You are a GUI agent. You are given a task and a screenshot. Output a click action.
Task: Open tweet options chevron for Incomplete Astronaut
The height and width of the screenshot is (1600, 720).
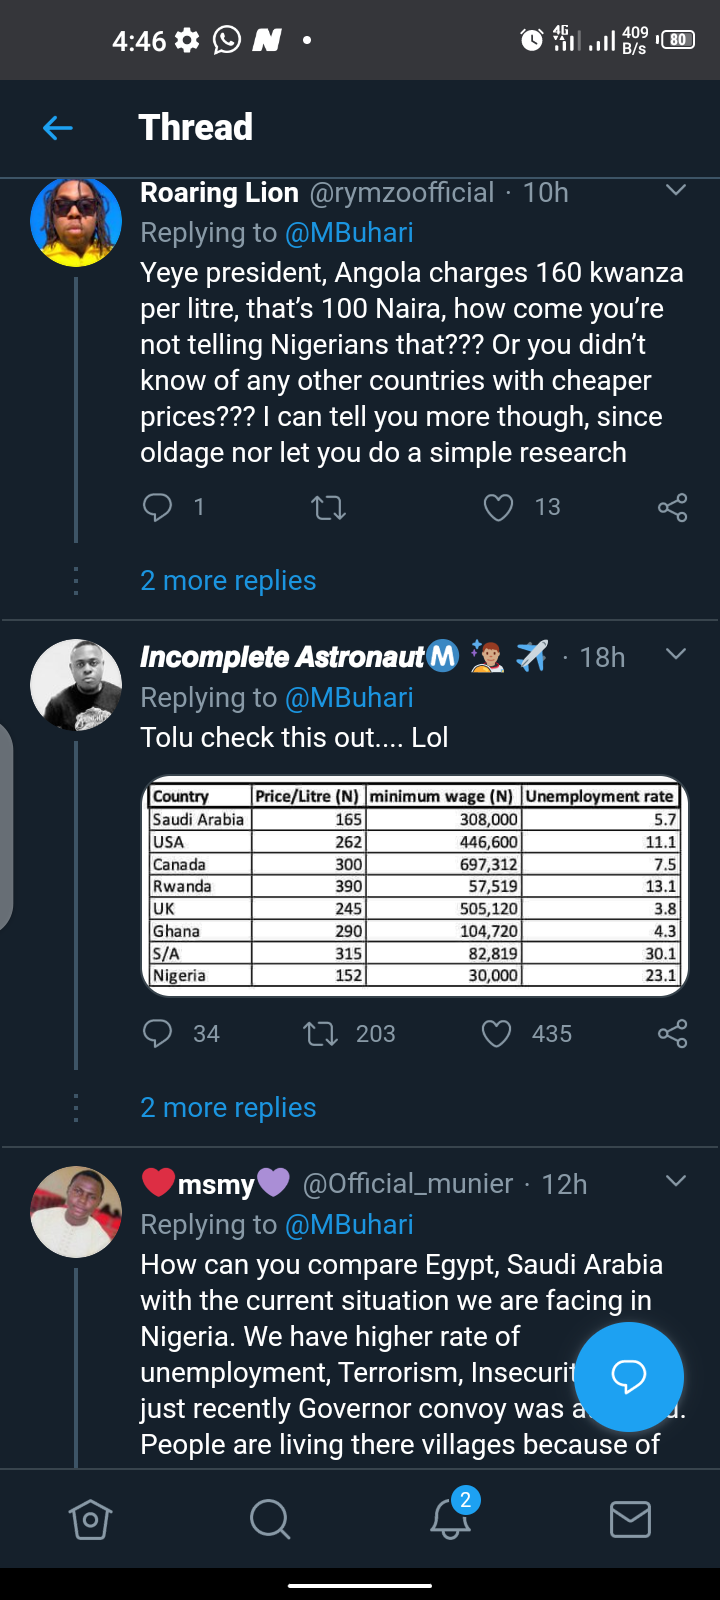[x=676, y=654]
